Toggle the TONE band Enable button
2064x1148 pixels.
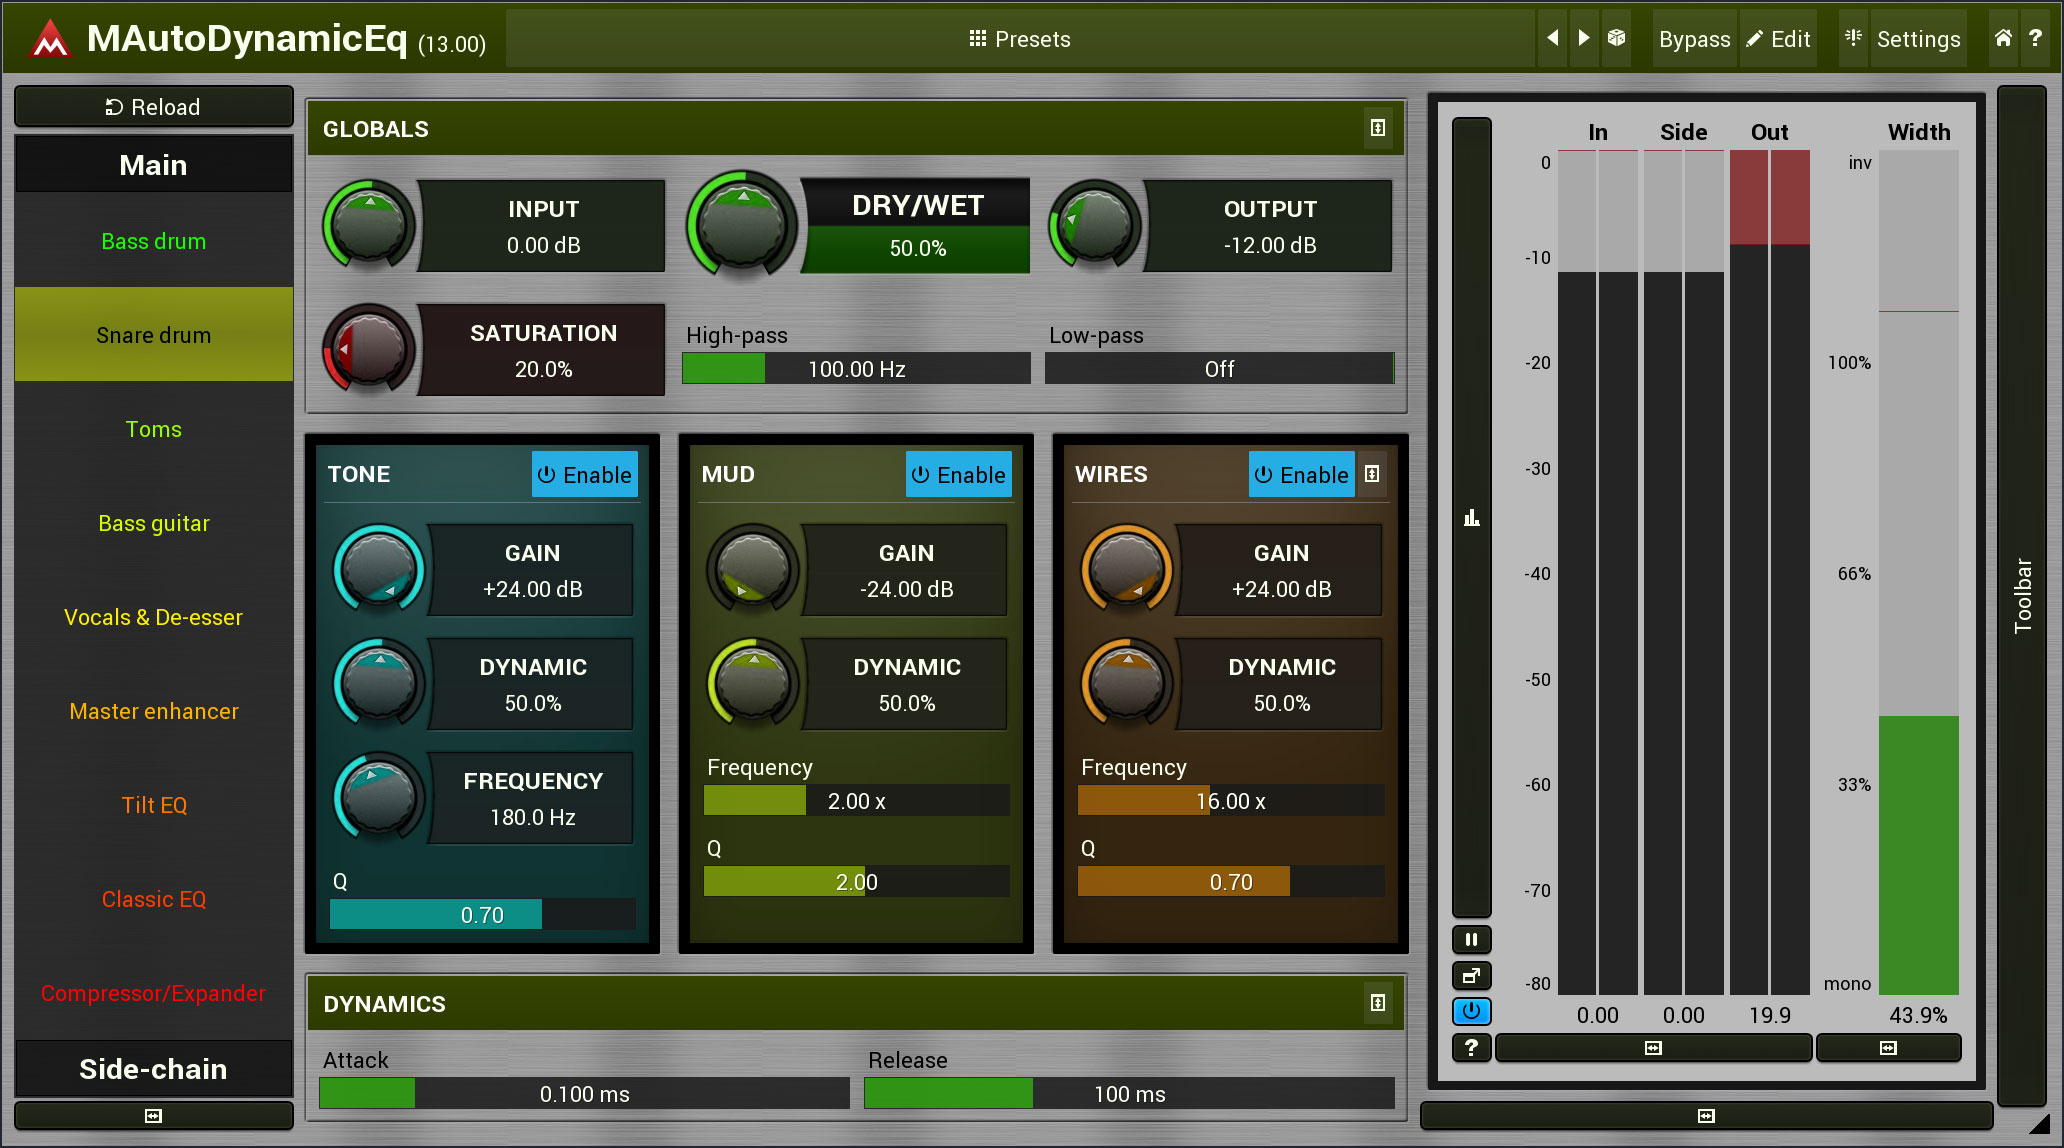(x=585, y=475)
